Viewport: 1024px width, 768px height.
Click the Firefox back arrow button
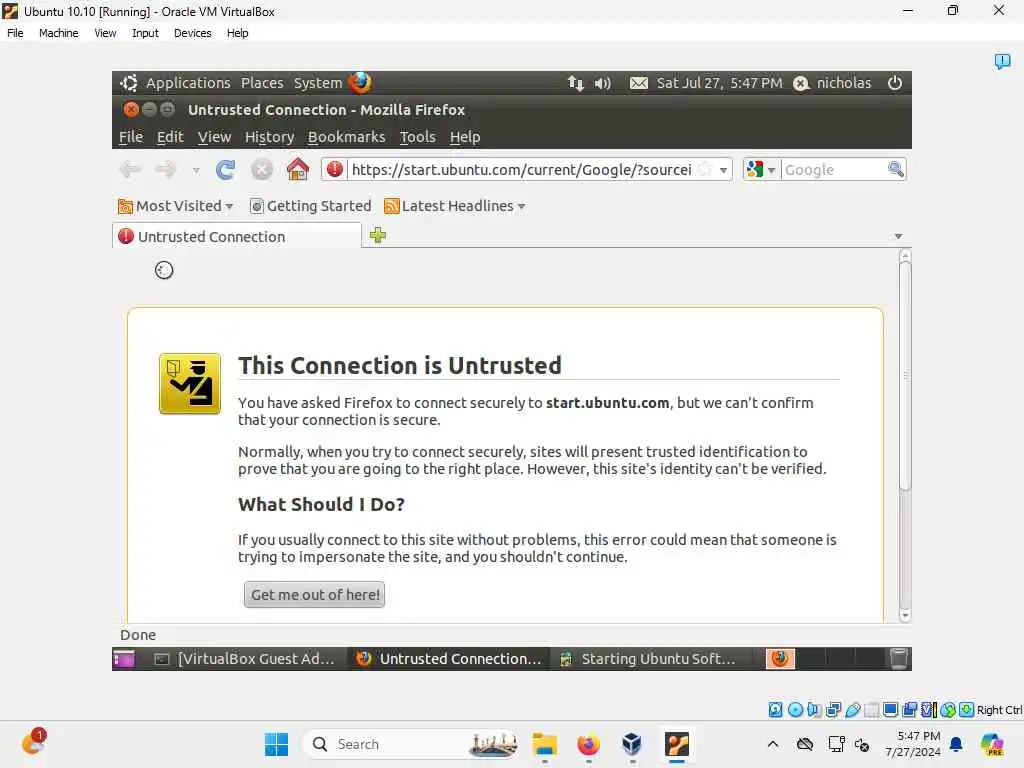point(131,170)
